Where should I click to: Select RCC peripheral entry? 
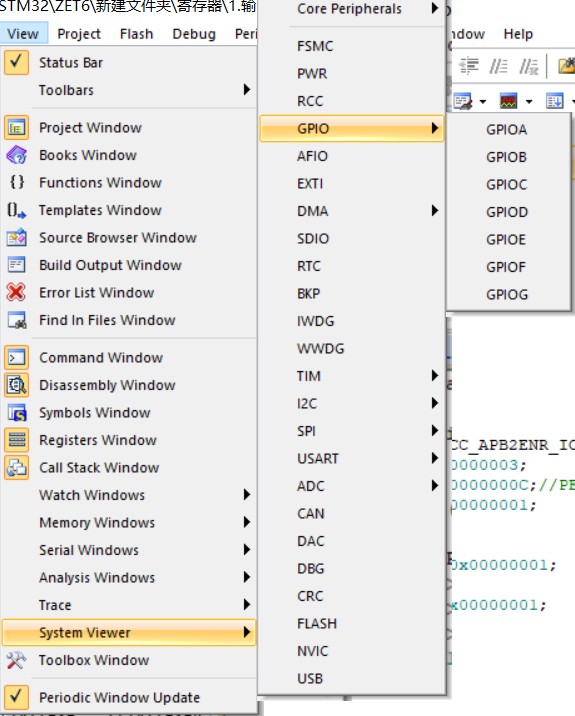pos(352,101)
